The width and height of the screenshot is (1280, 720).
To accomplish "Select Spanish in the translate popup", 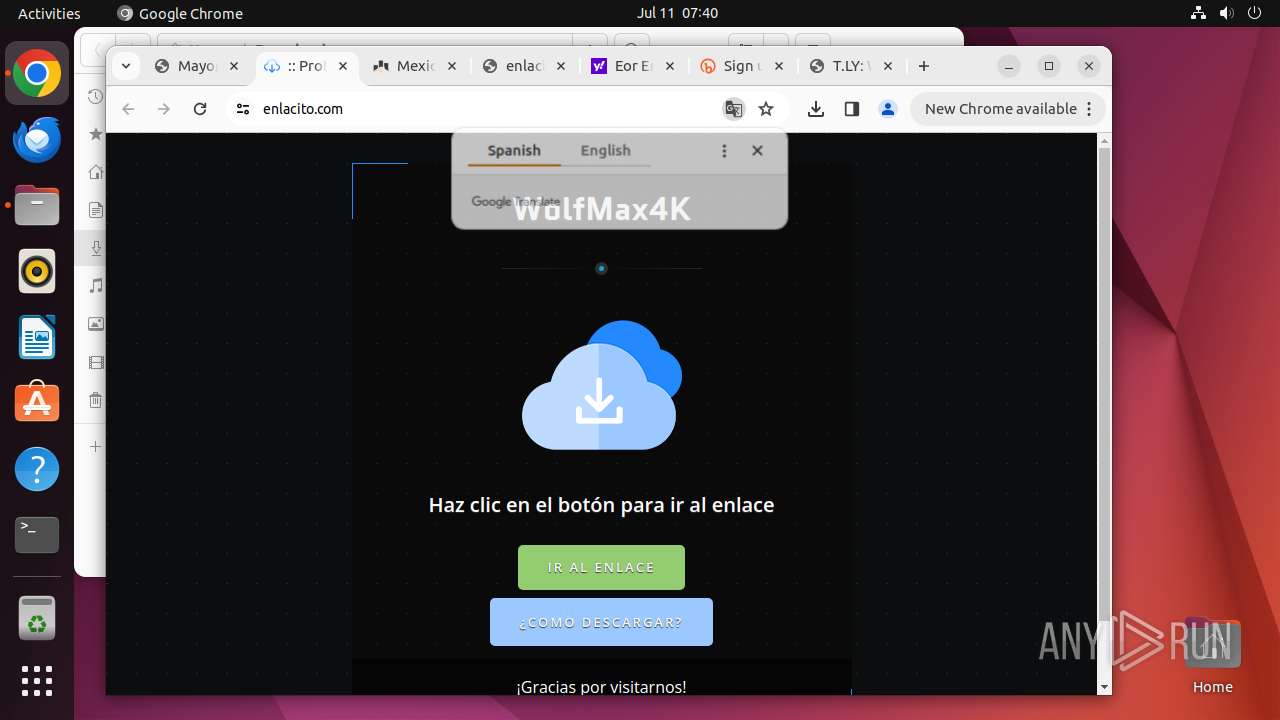I will tap(514, 150).
